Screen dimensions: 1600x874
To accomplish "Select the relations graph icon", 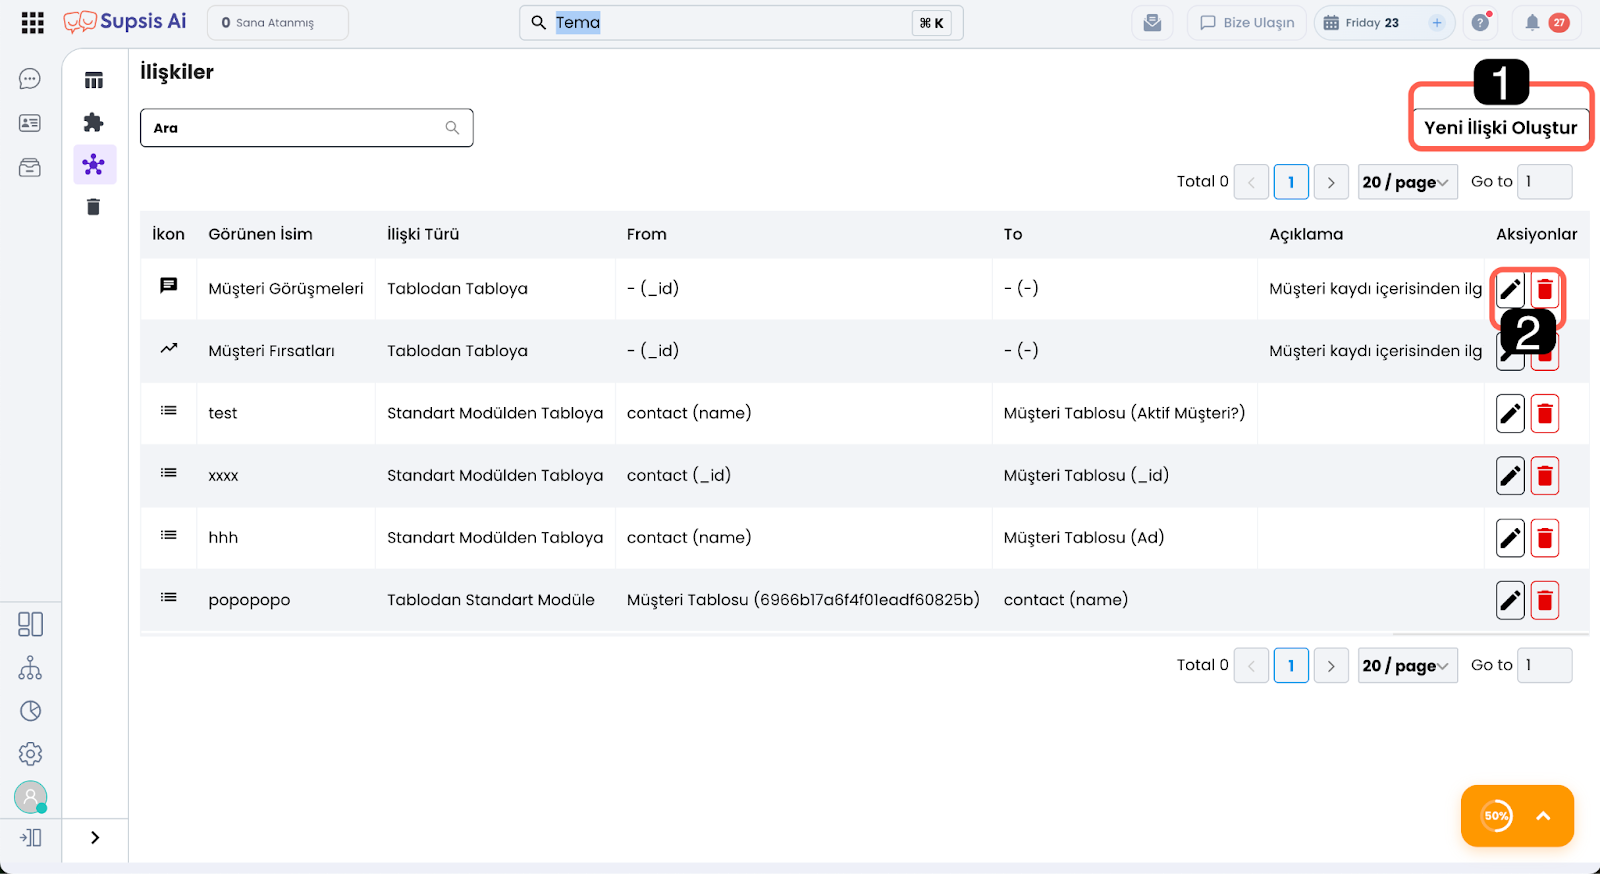I will point(94,165).
